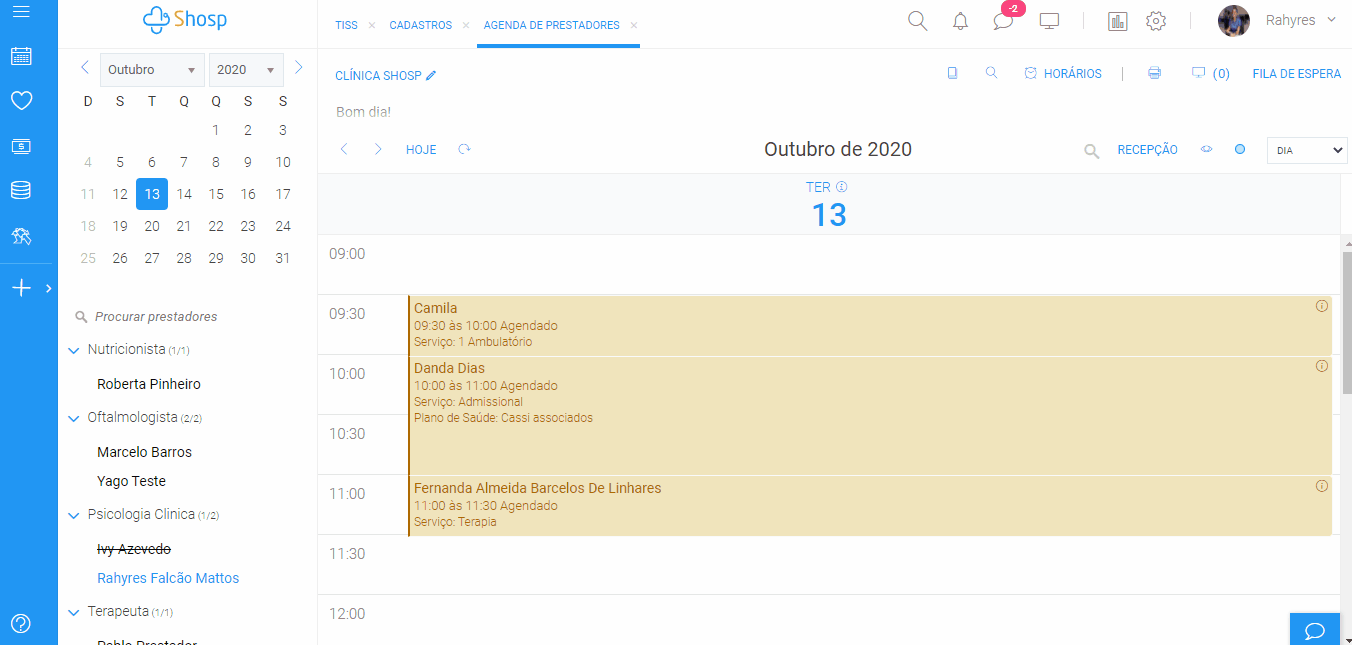
Task: Switch to the TISS tab
Action: 346,25
